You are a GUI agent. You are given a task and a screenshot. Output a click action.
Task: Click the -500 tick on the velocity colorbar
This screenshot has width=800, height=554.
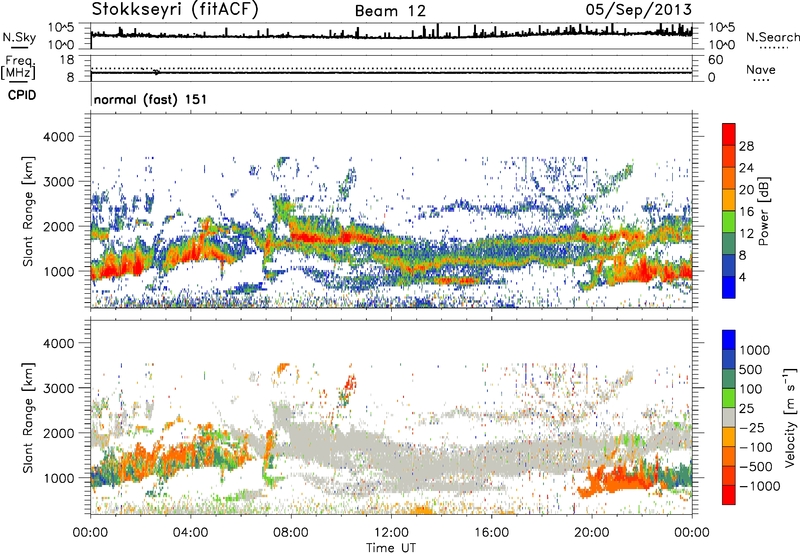pos(757,466)
